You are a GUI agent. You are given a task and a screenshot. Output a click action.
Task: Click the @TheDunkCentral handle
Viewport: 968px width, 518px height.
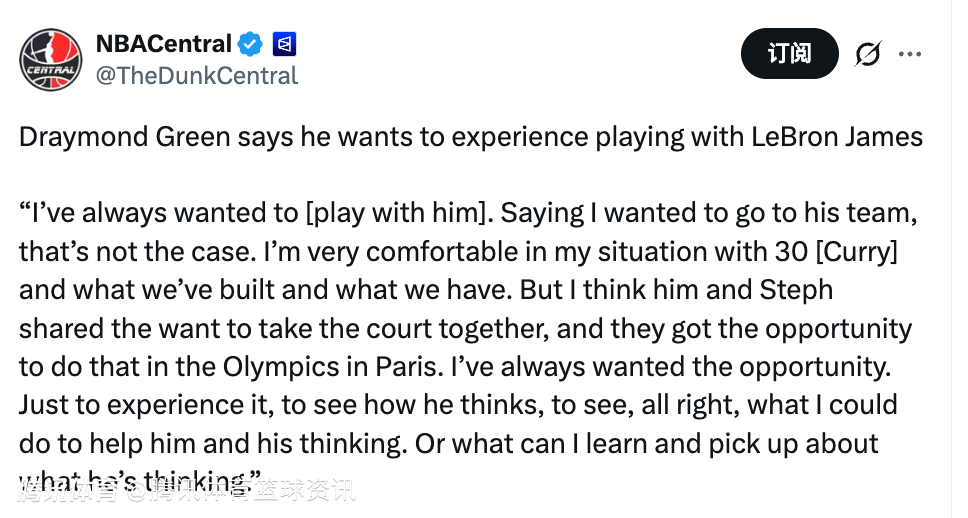point(196,75)
